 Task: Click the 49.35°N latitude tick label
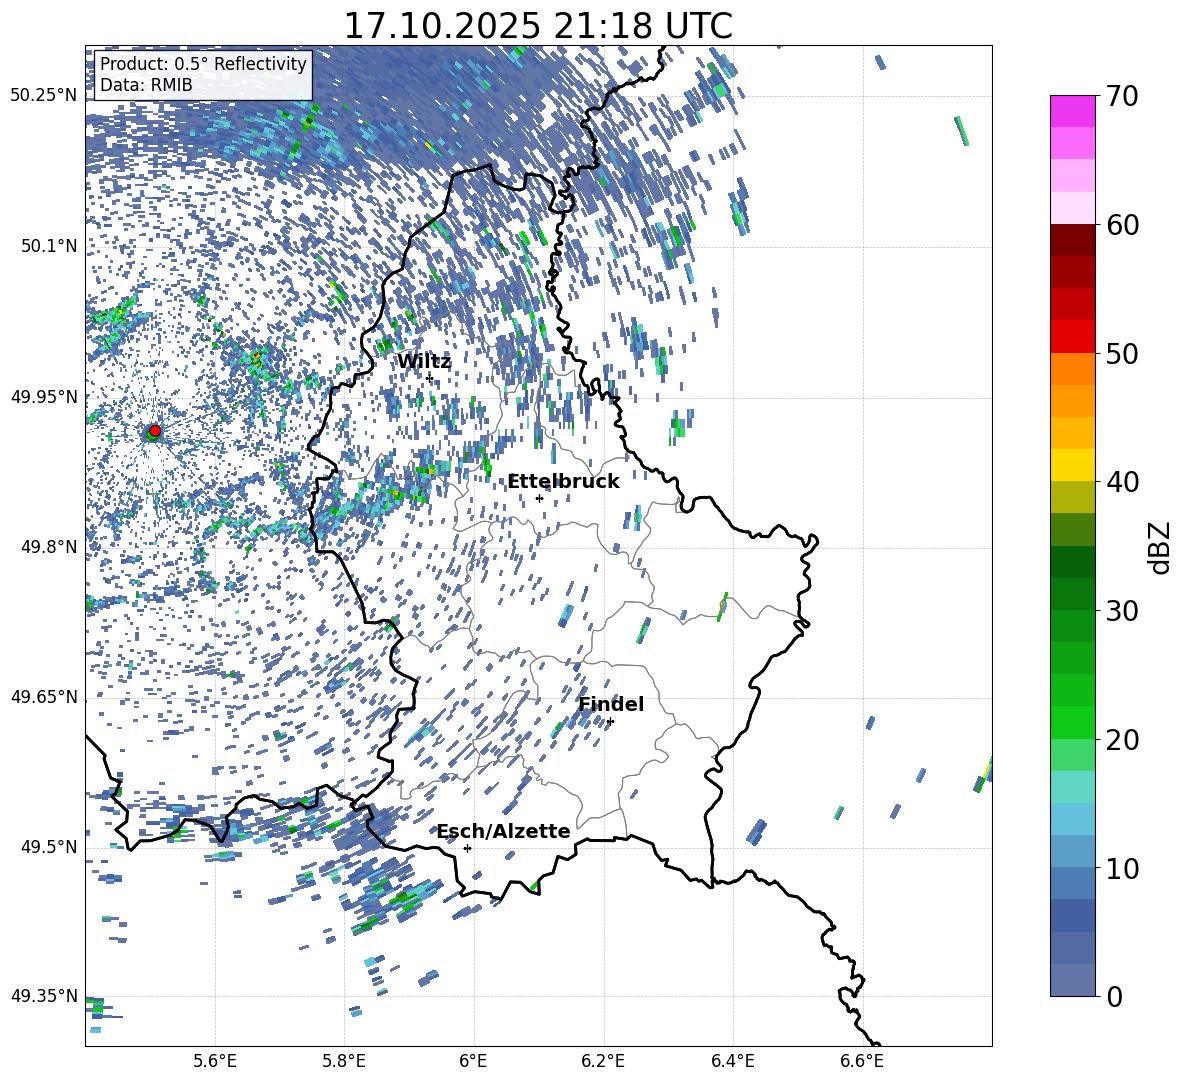click(44, 996)
